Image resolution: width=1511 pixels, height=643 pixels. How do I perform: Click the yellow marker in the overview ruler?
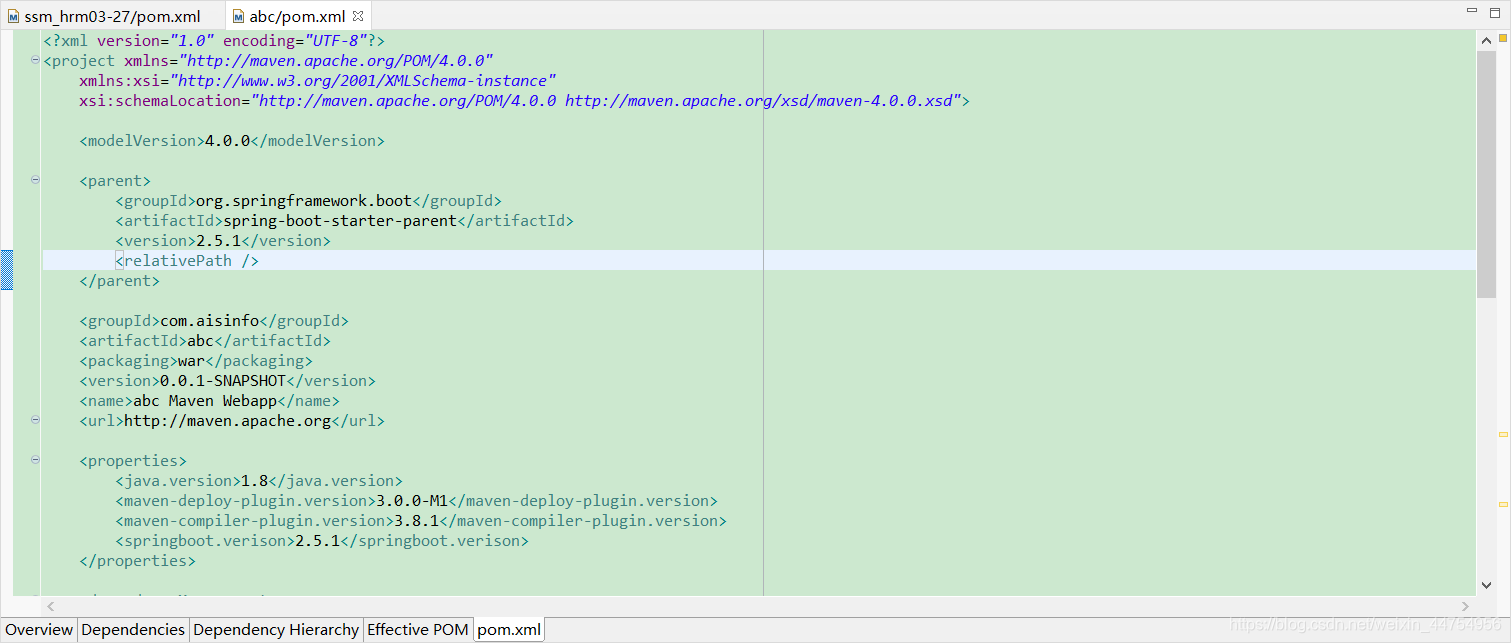tap(1502, 433)
